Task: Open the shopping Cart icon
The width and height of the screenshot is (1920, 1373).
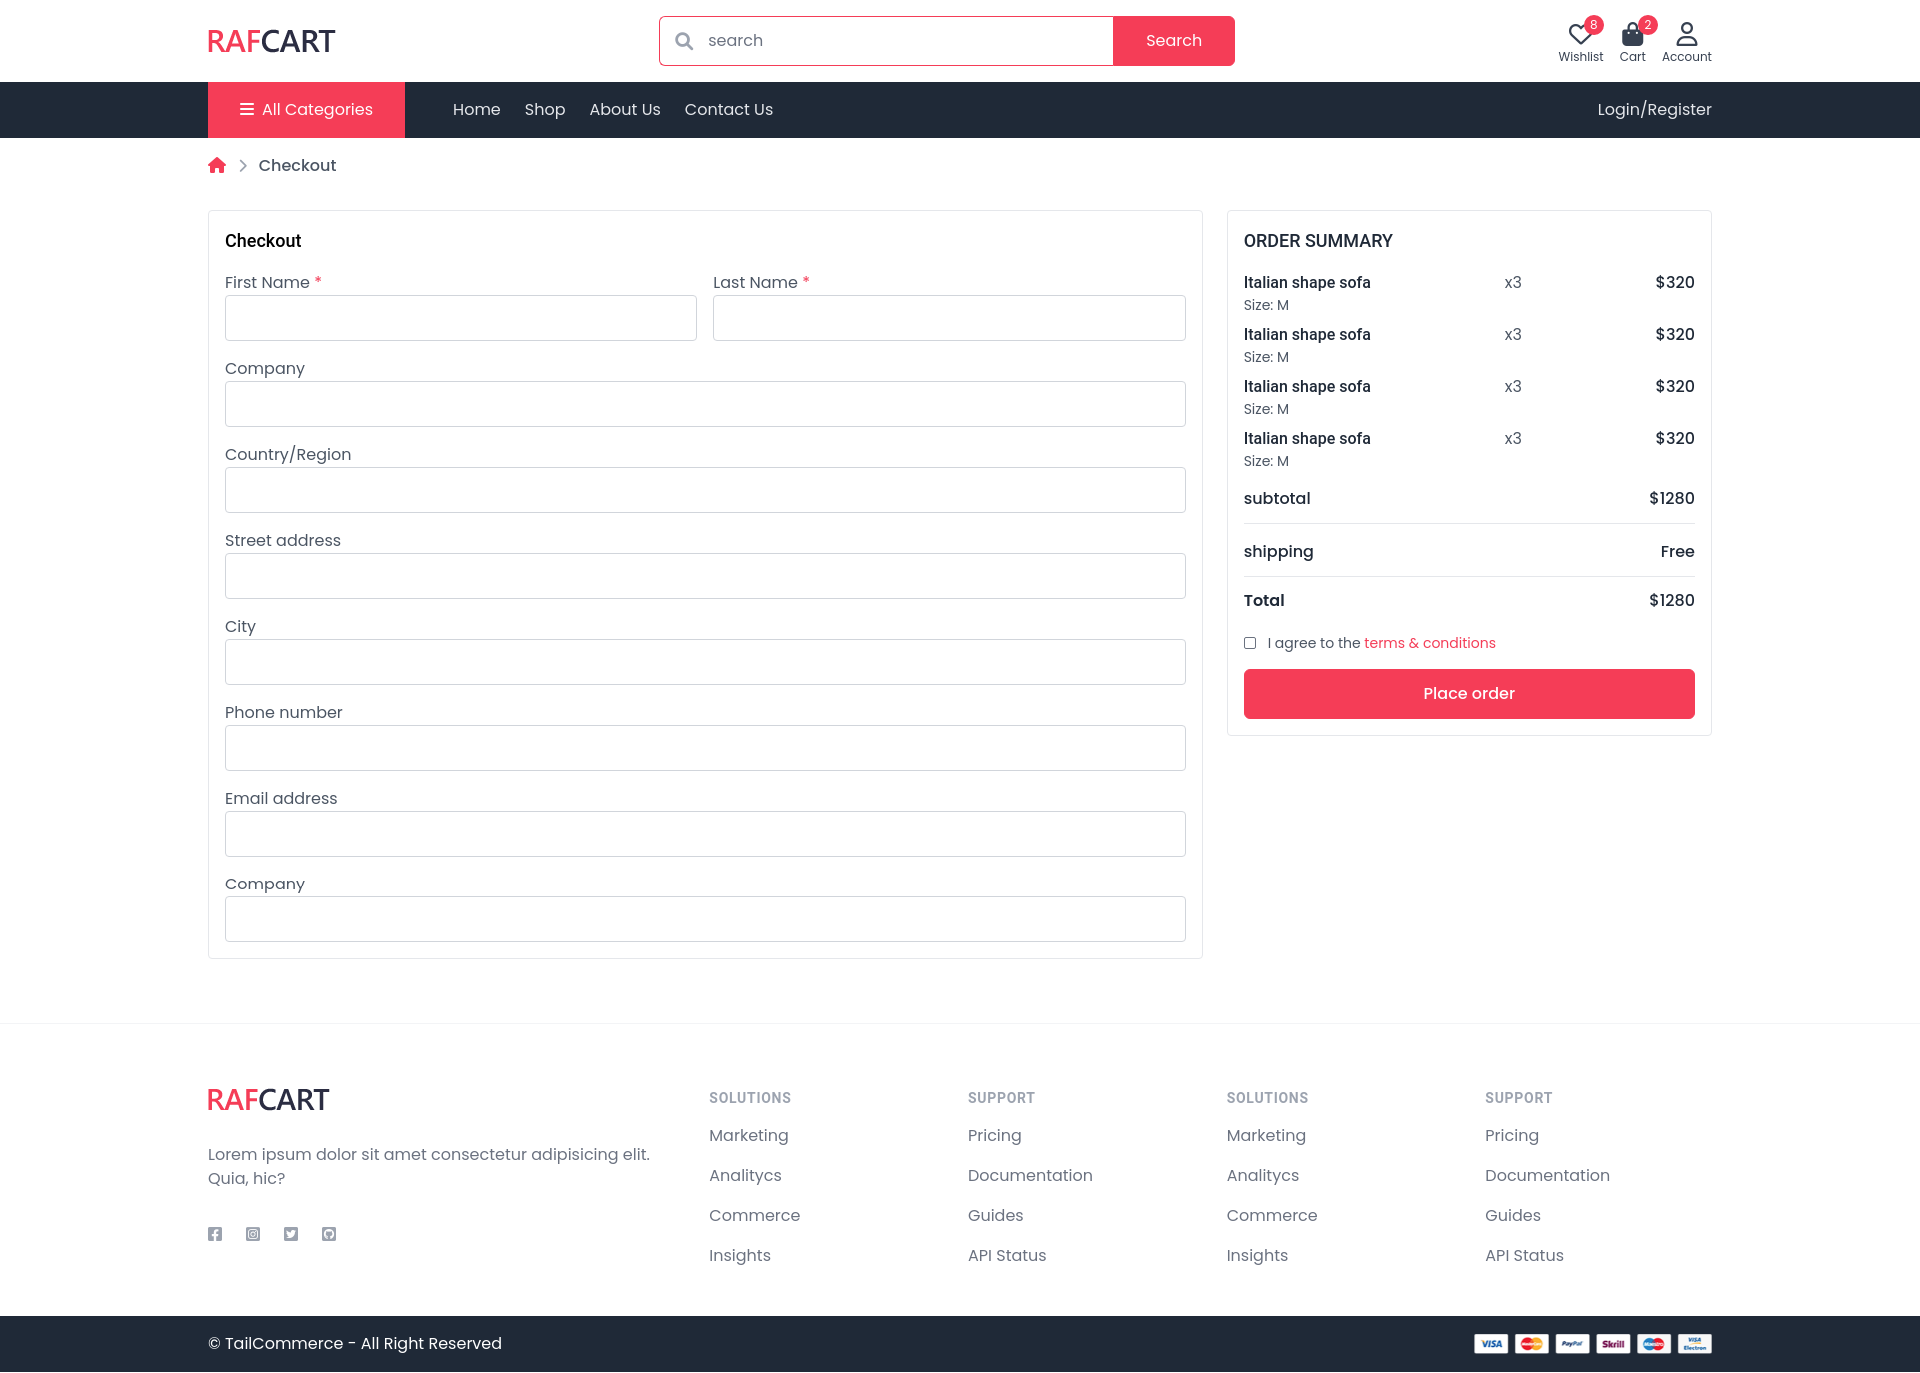Action: 1632,36
